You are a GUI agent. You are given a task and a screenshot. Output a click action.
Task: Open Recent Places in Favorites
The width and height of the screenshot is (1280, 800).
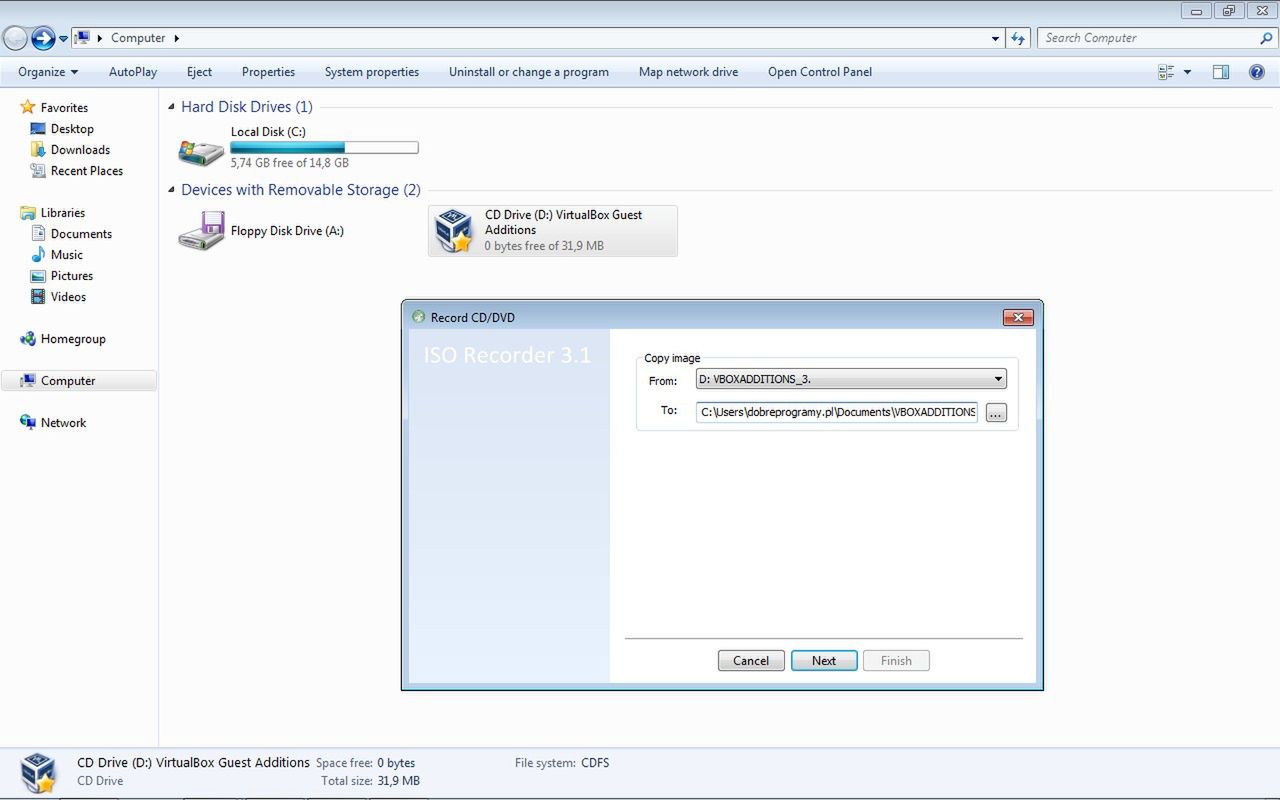point(87,171)
